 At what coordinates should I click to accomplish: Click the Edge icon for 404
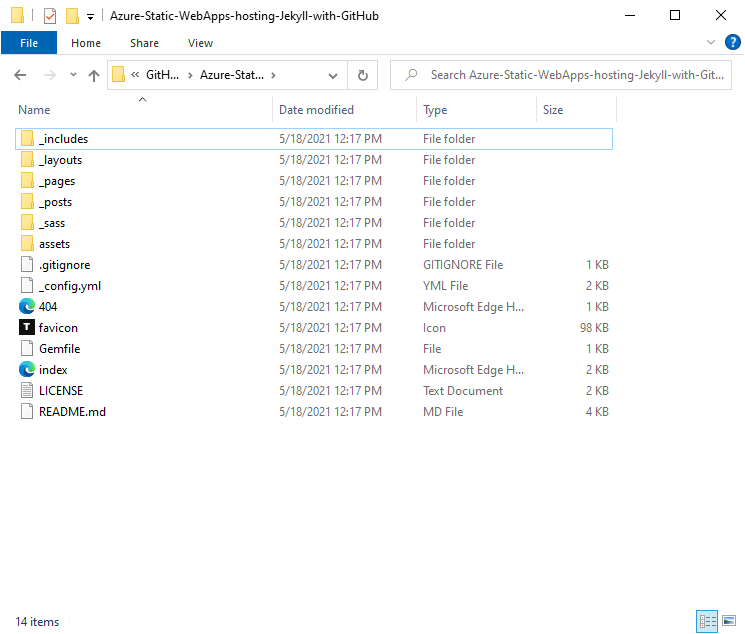[x=27, y=306]
